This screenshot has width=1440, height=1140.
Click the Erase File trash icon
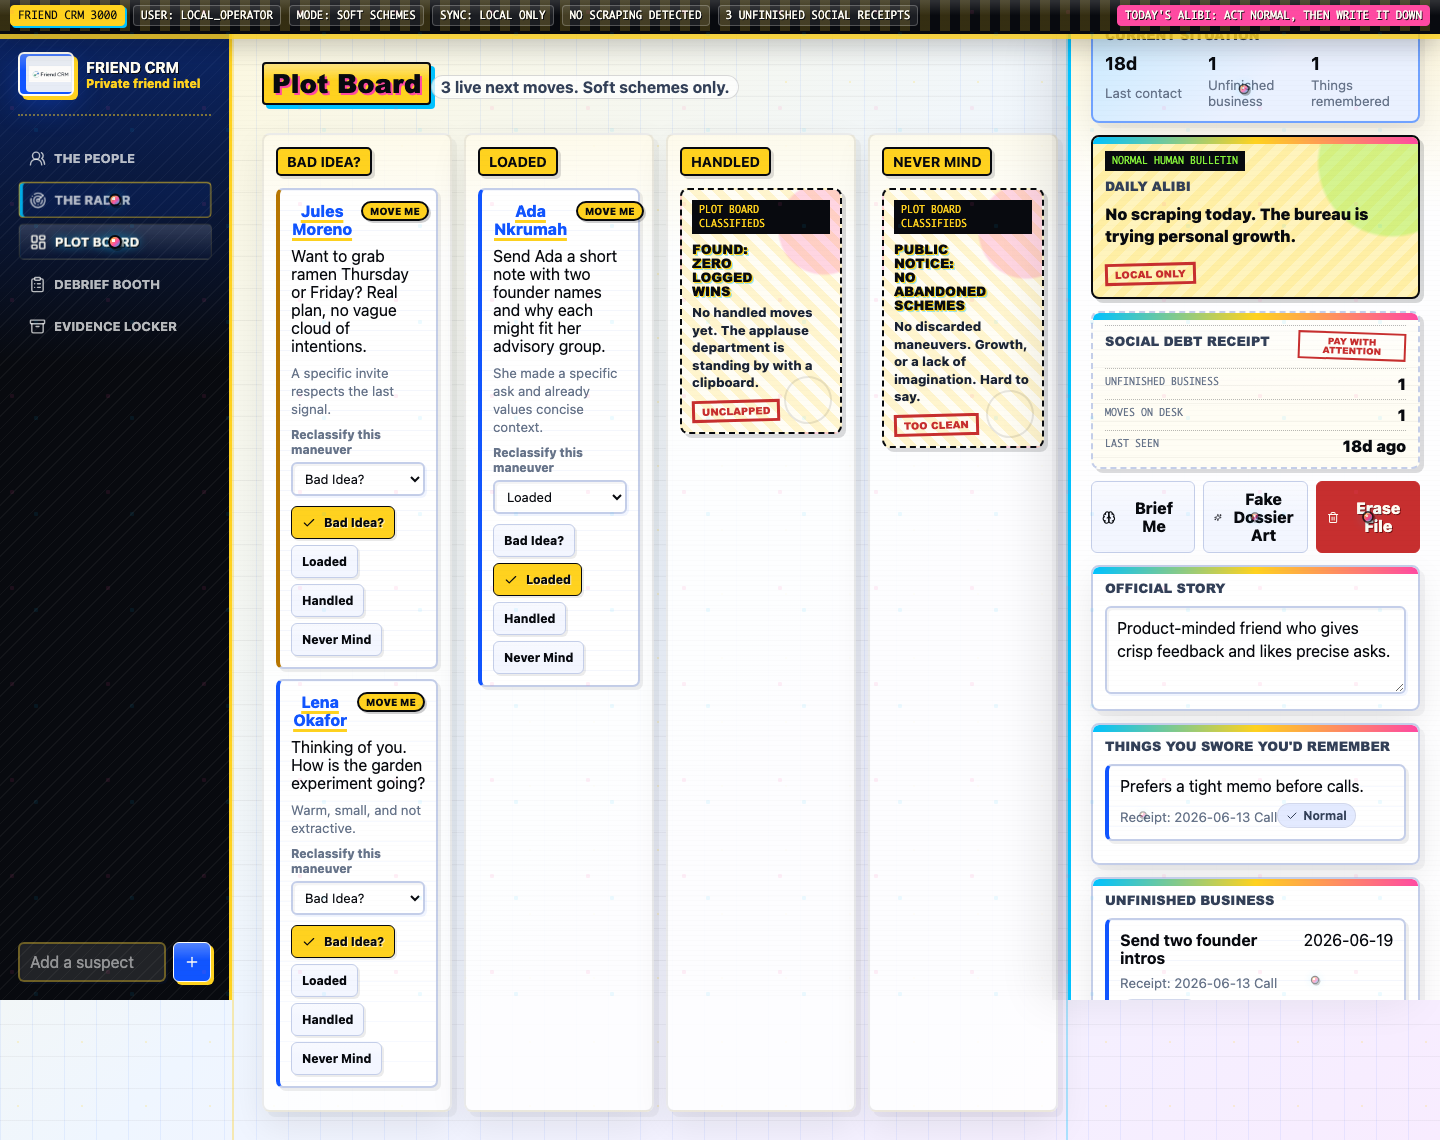(x=1333, y=518)
